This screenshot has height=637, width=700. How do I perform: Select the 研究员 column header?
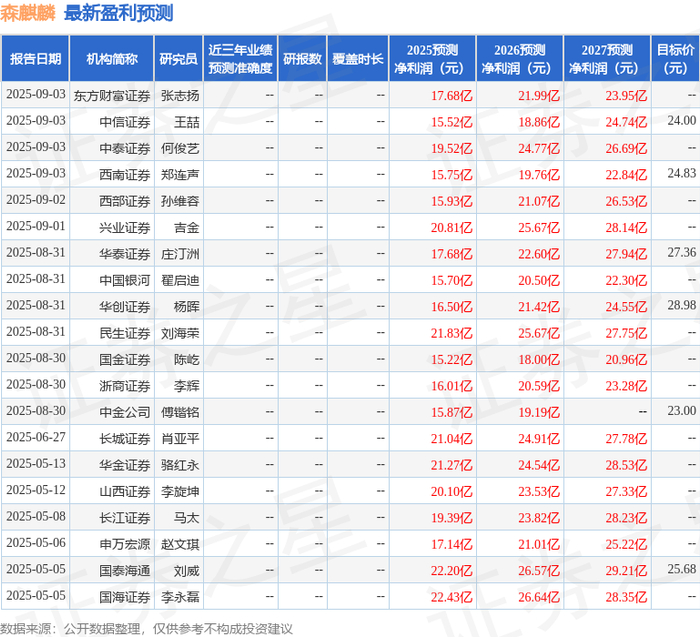click(x=179, y=59)
